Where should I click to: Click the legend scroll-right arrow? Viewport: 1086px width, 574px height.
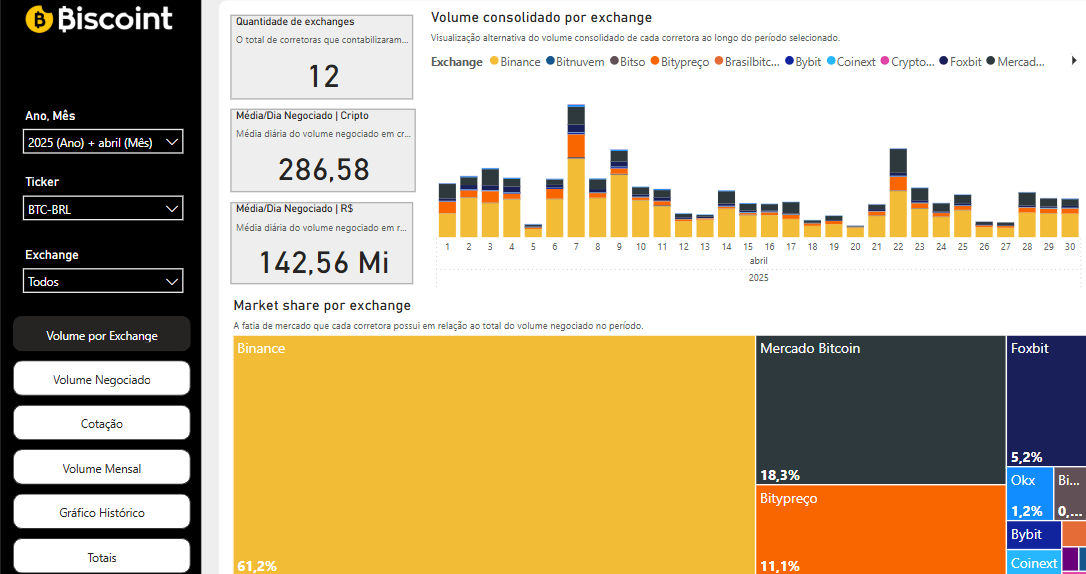(x=1074, y=61)
